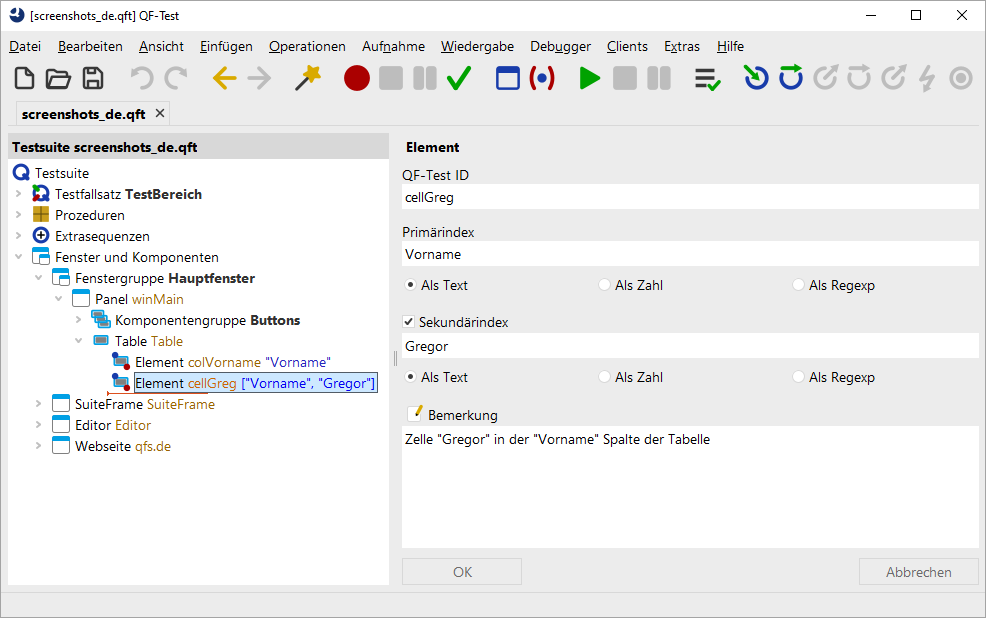Image resolution: width=986 pixels, height=618 pixels.
Task: Click the red brackets record procedures icon
Action: tap(542, 79)
